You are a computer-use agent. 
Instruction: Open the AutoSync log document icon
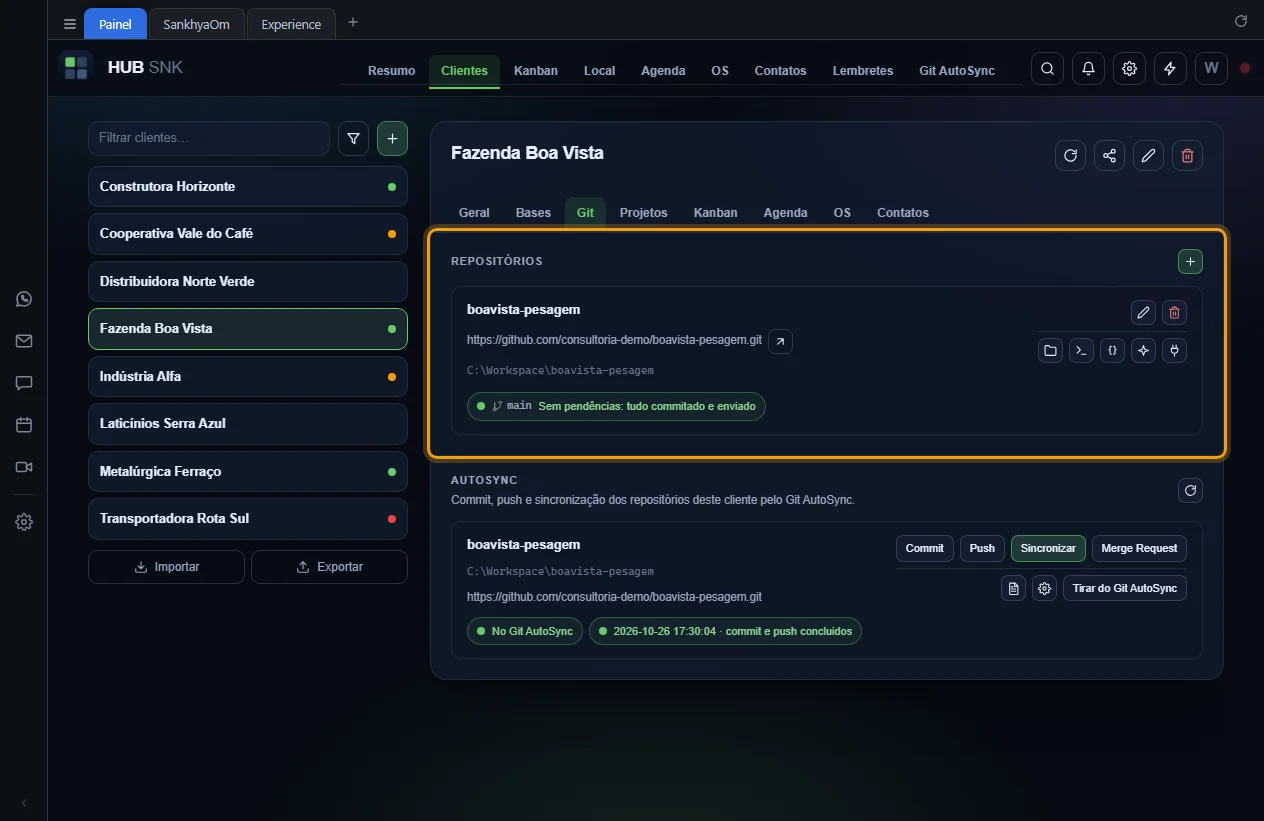coord(1014,589)
